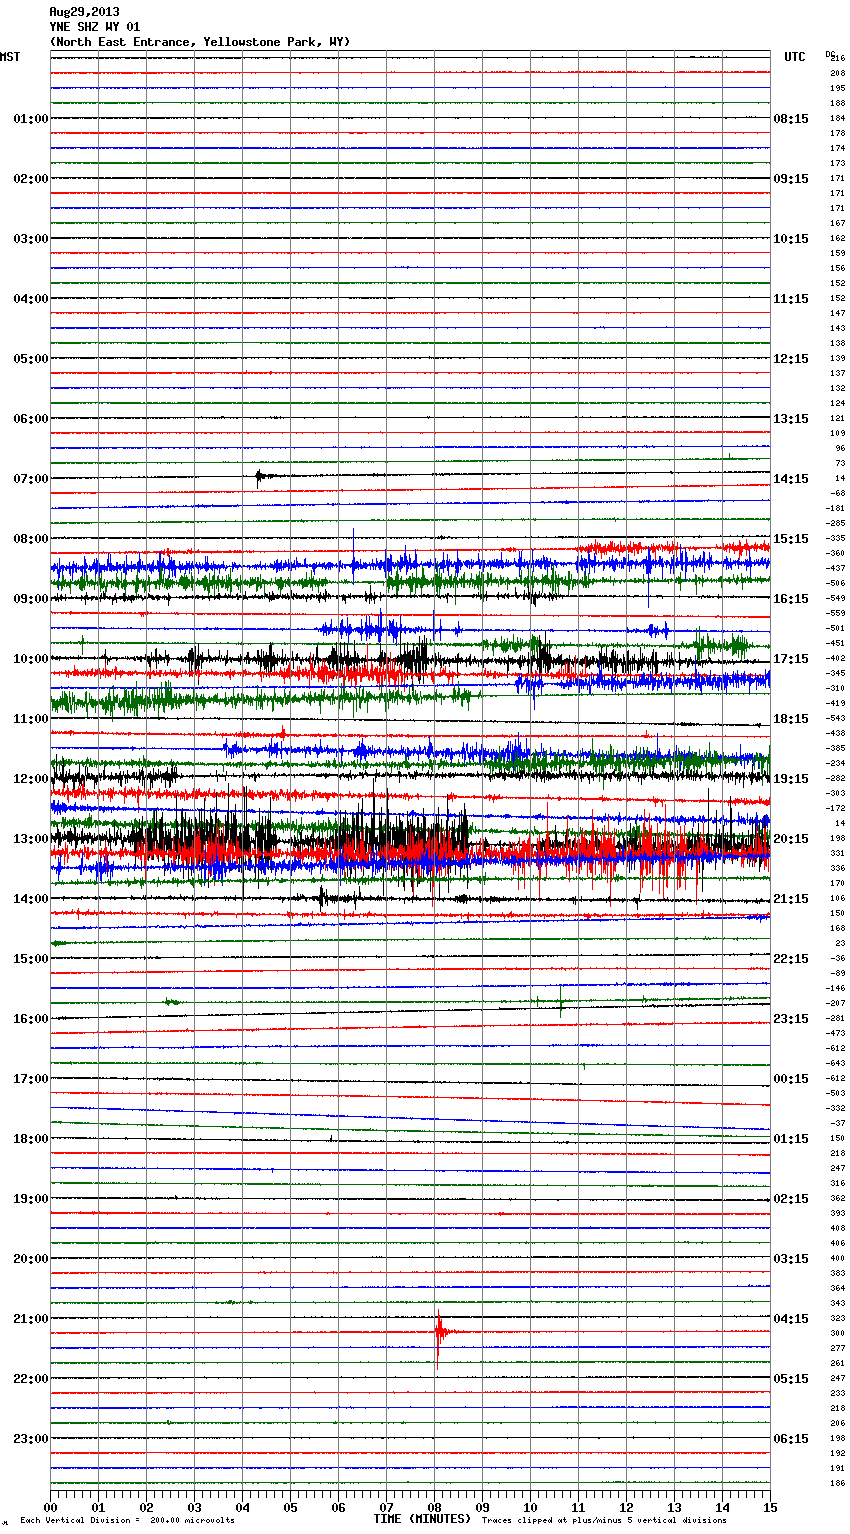The width and height of the screenshot is (850, 1534).
Task: Select the 22:00 MST time label
Action: tap(31, 1379)
